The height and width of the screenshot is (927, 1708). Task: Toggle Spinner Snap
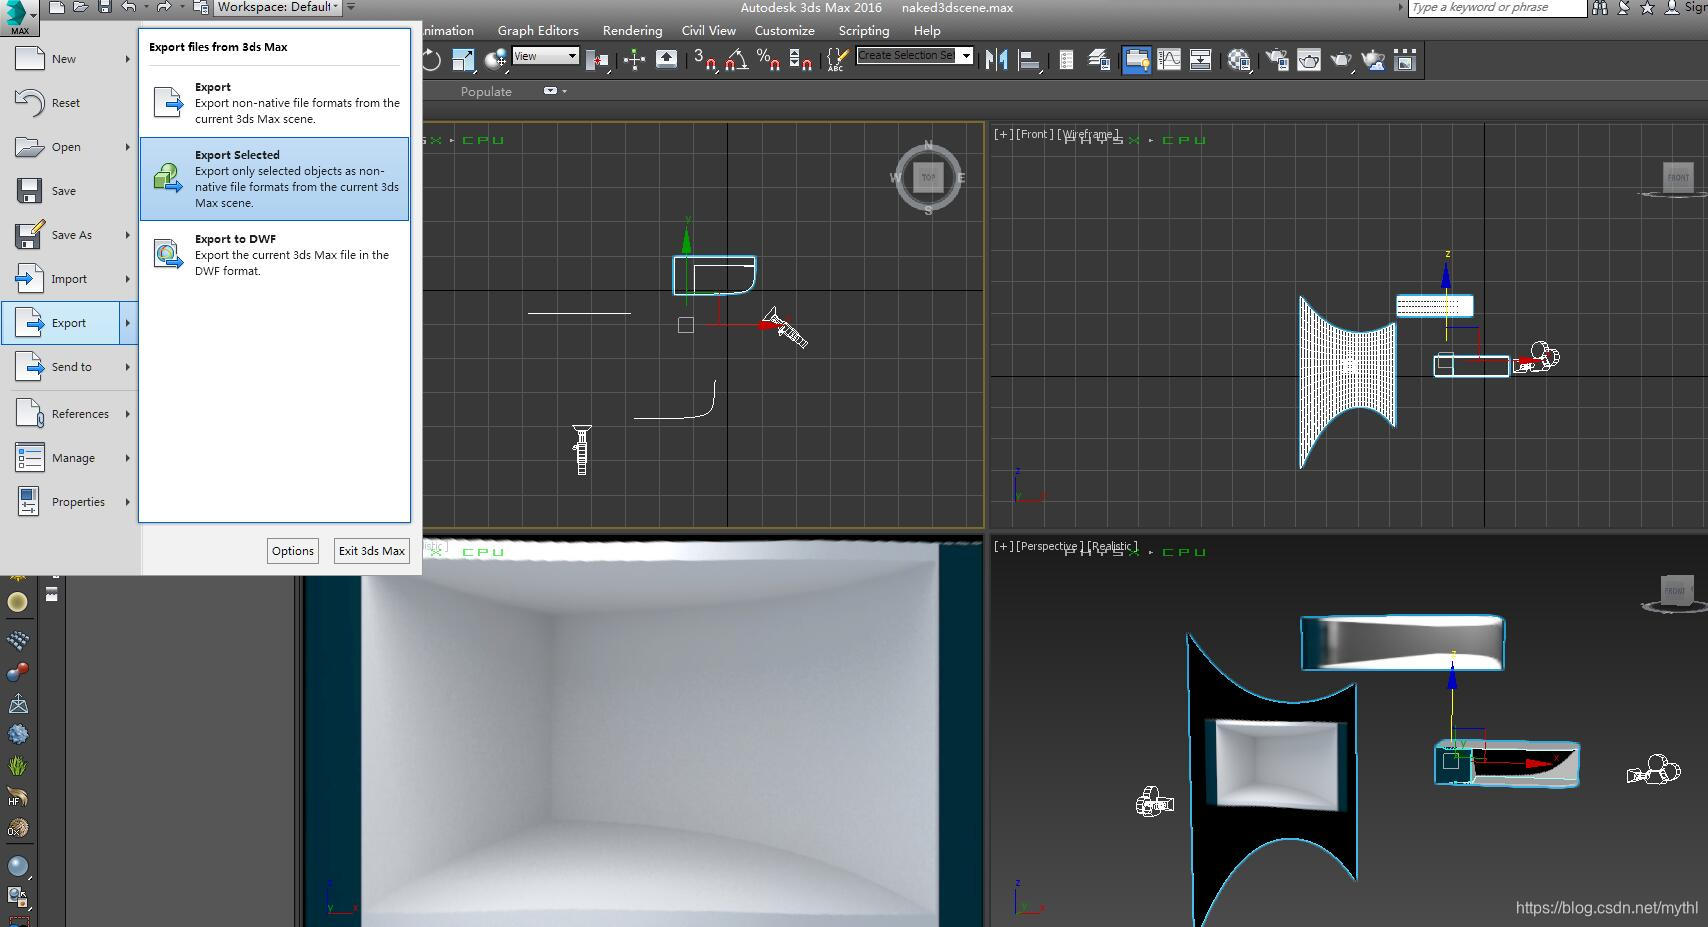pyautogui.click(x=801, y=60)
